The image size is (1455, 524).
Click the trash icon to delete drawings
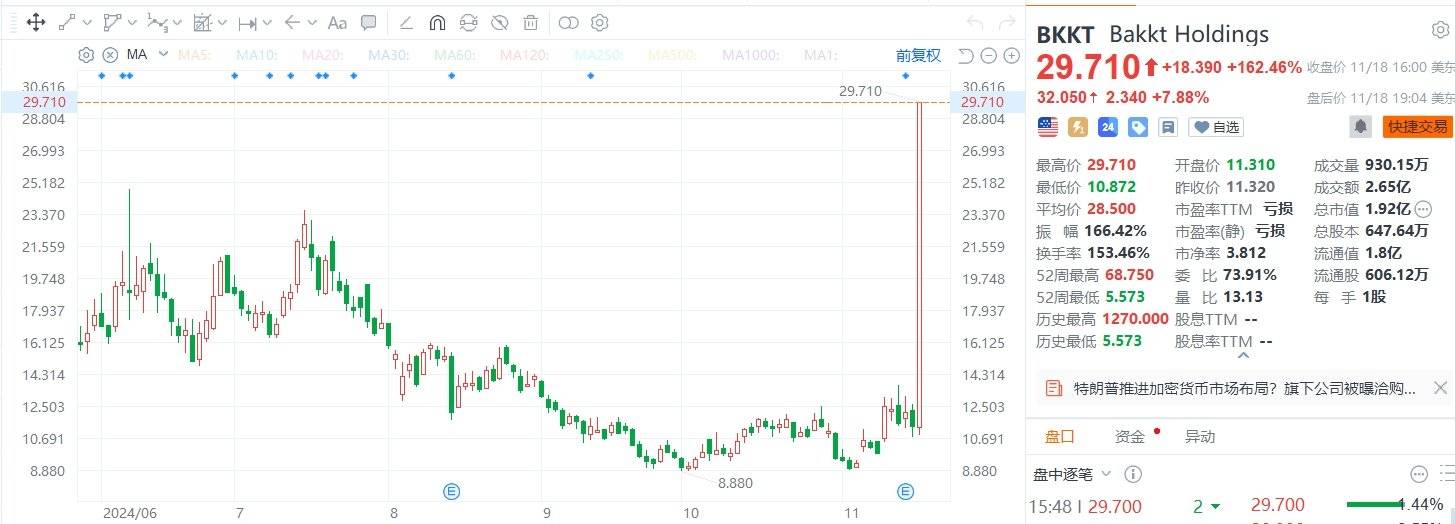(x=531, y=22)
